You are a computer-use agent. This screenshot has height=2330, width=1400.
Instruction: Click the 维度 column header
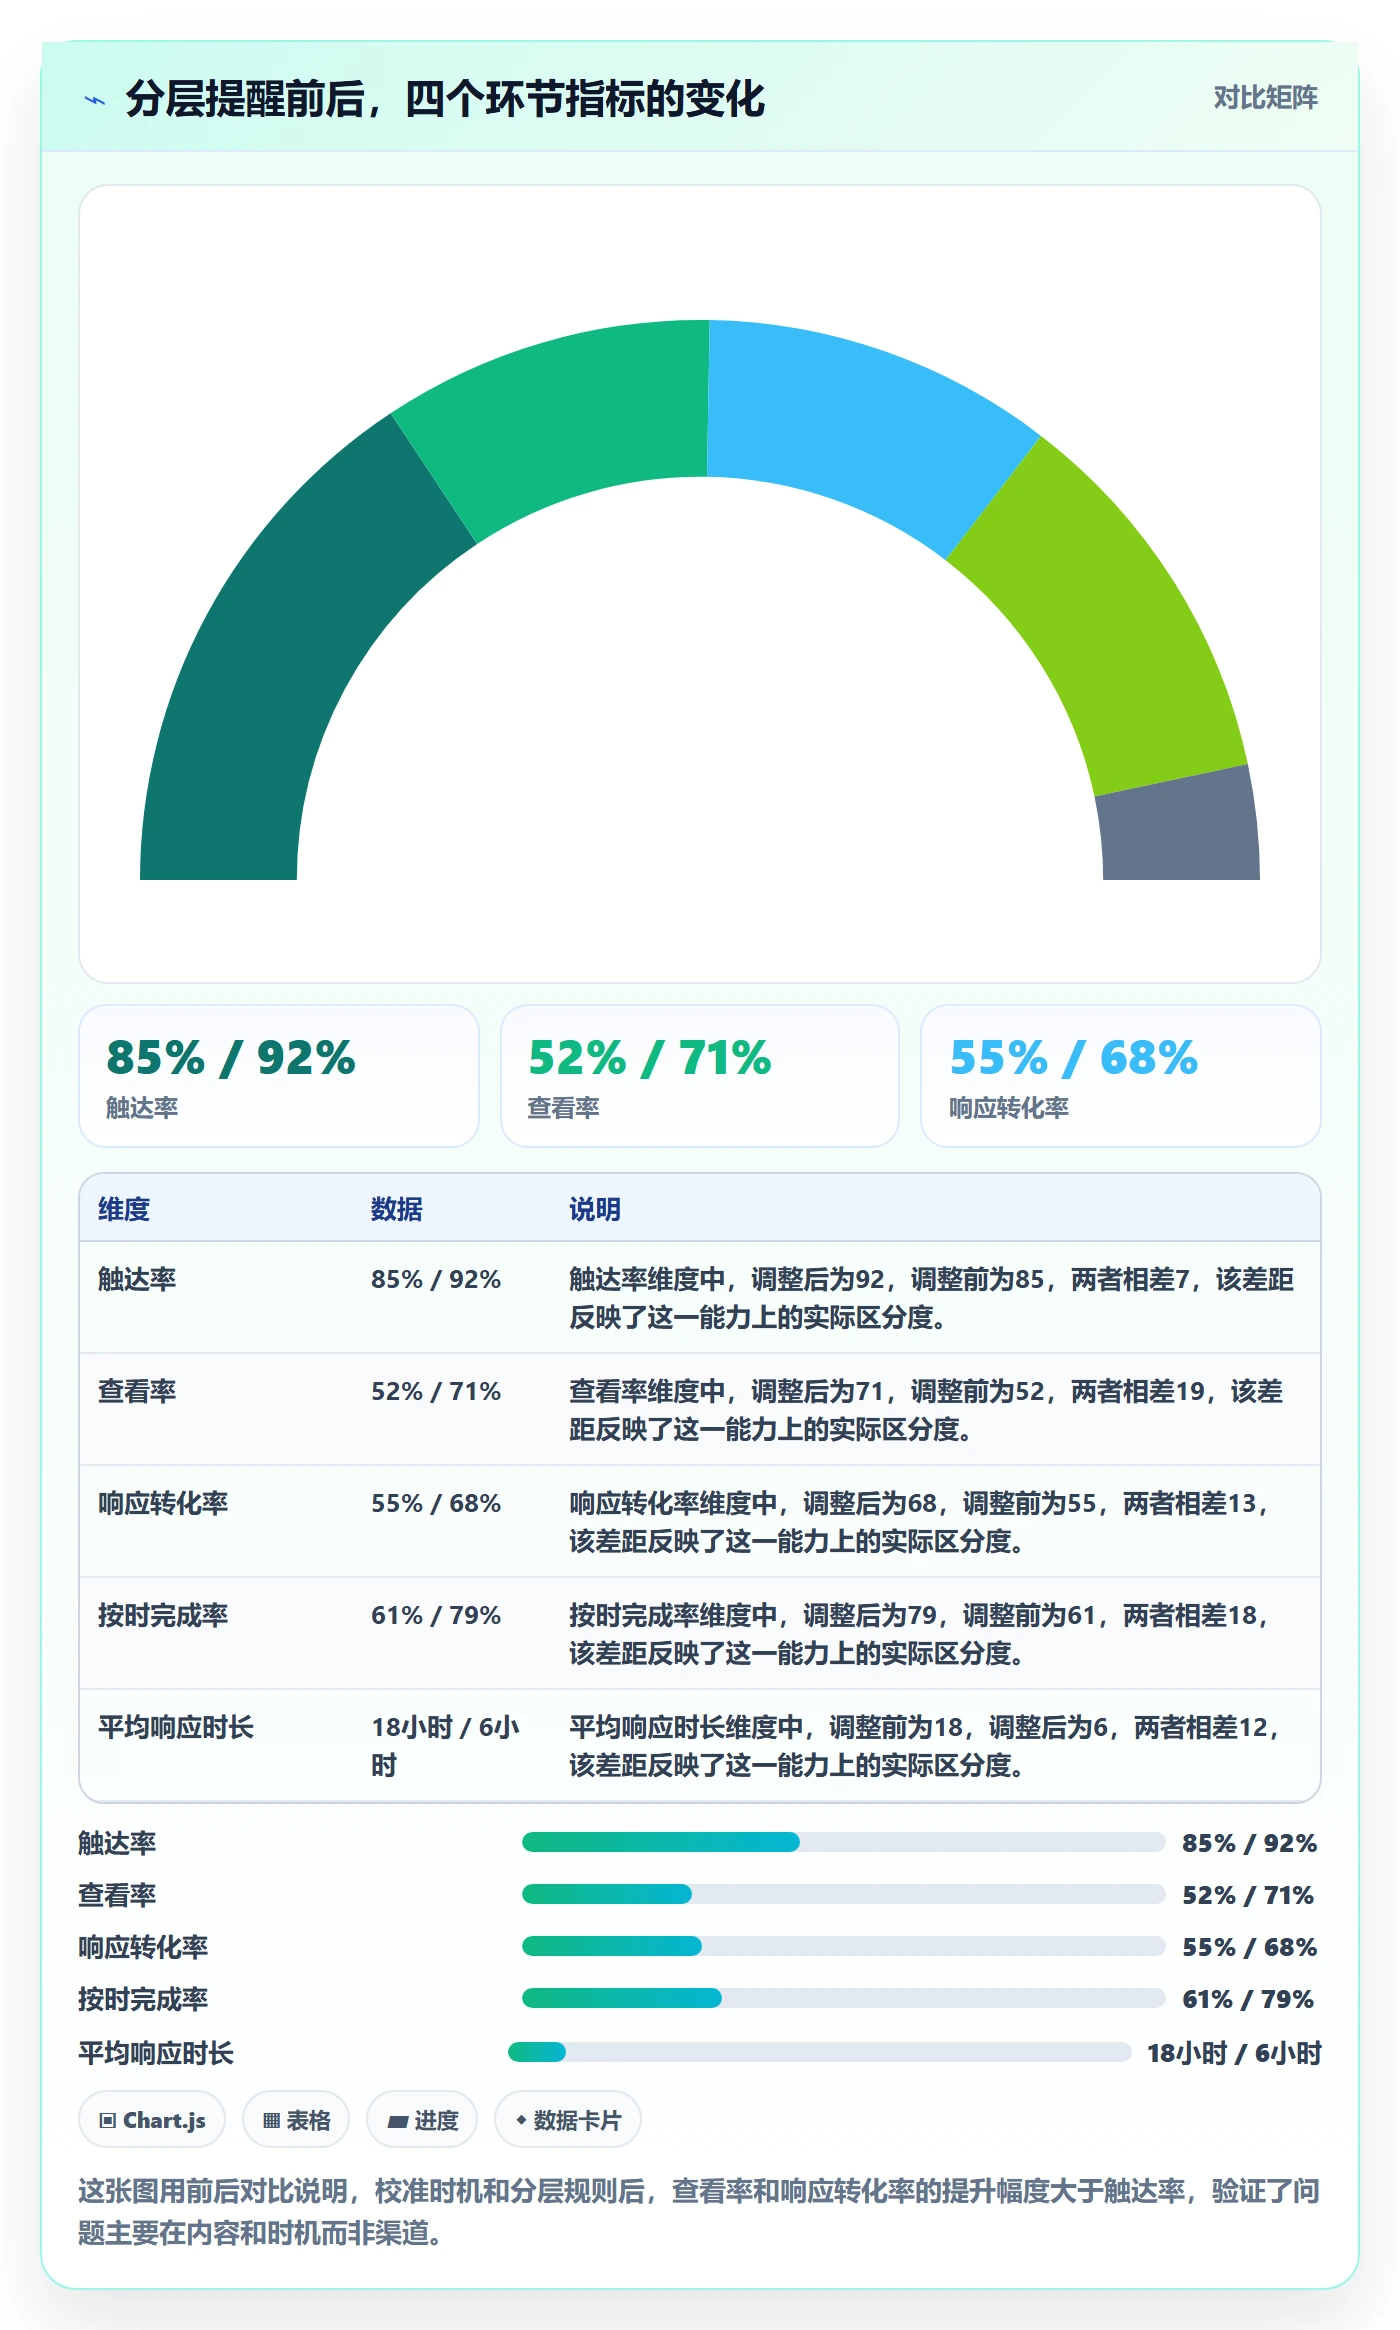(124, 1209)
